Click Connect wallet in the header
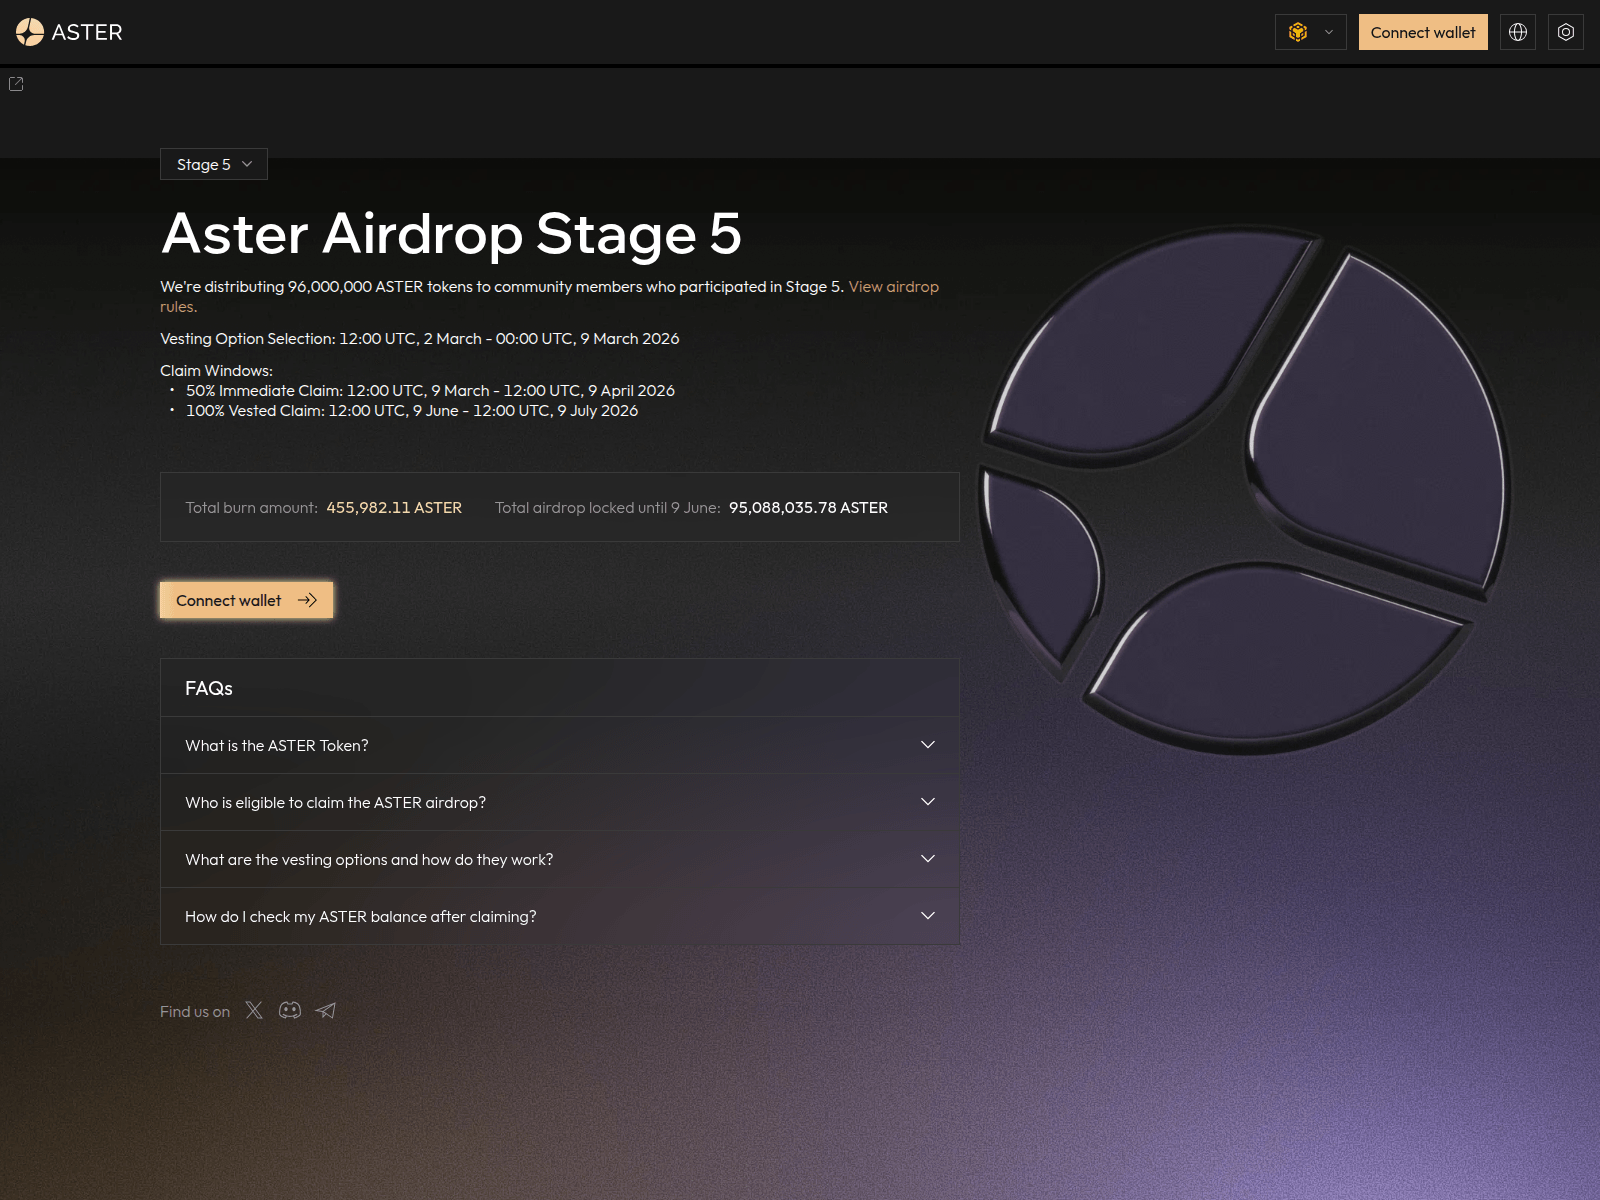 (1422, 32)
